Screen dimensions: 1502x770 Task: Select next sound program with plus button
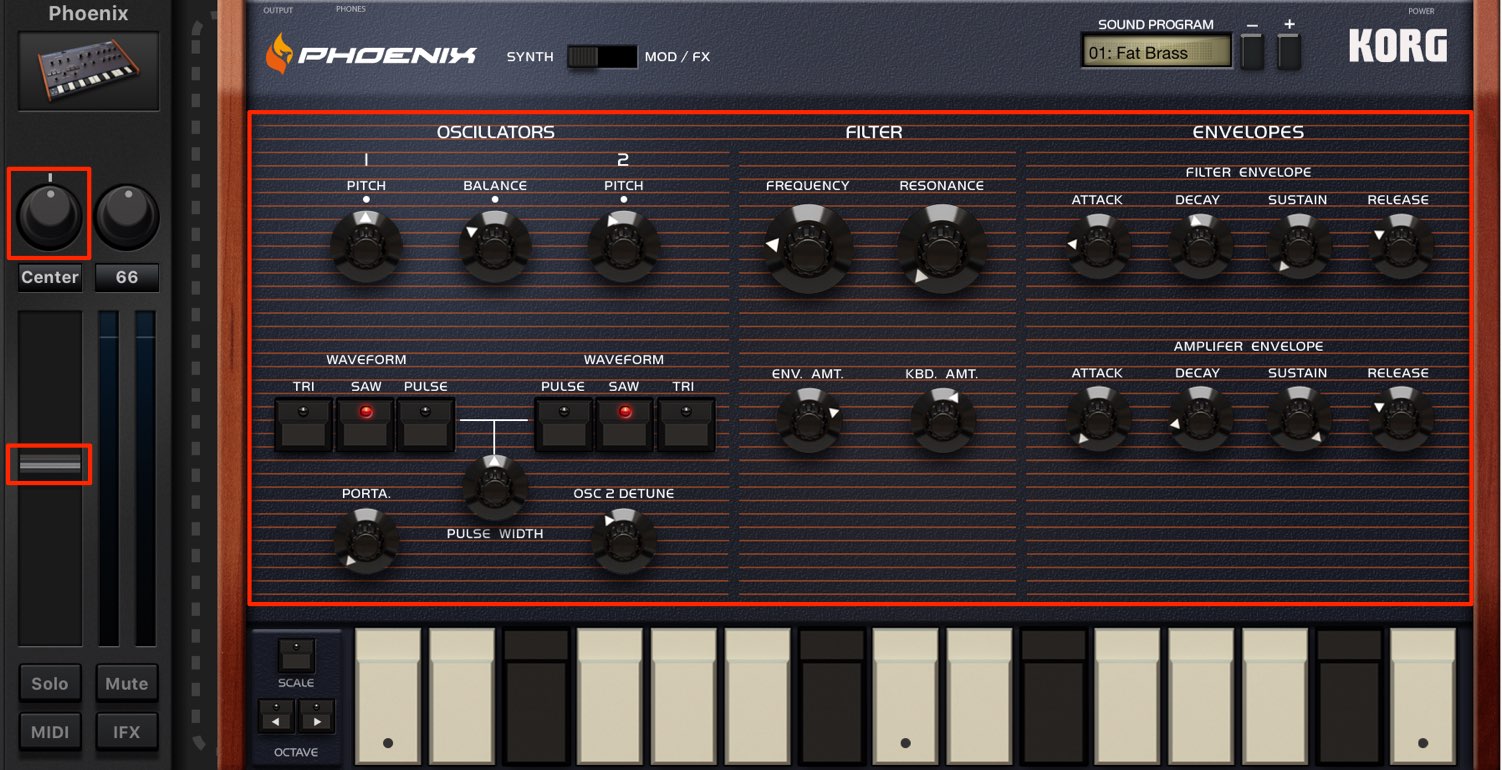tap(1289, 50)
